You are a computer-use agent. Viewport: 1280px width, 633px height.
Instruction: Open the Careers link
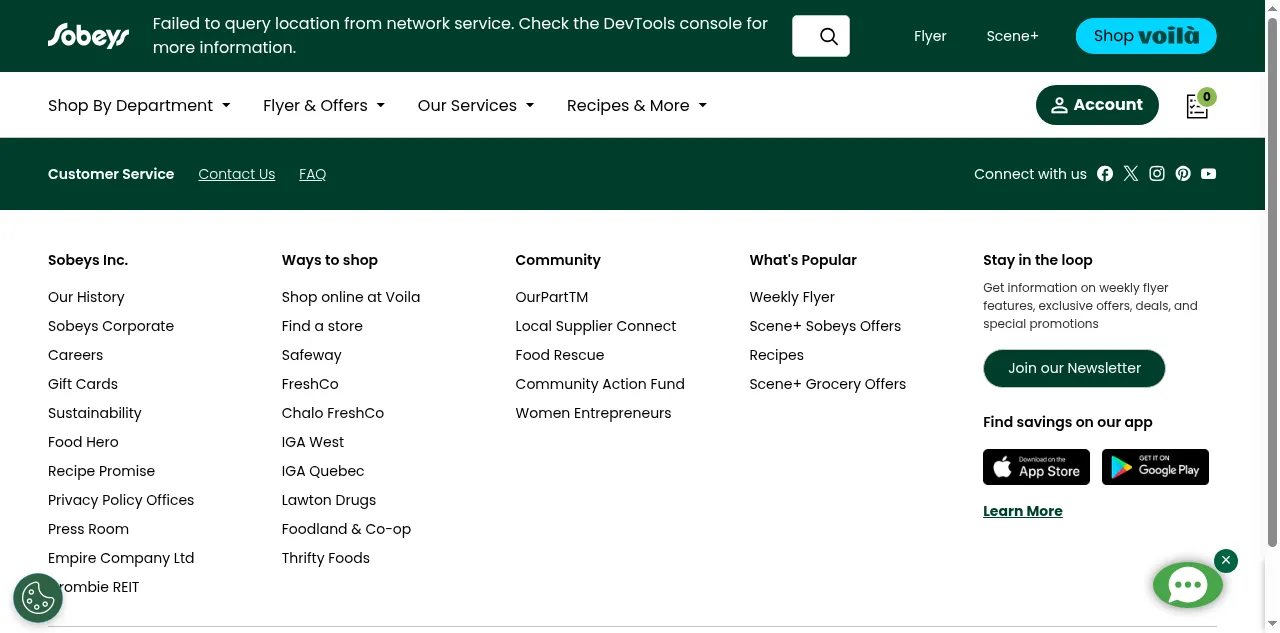[x=75, y=355]
